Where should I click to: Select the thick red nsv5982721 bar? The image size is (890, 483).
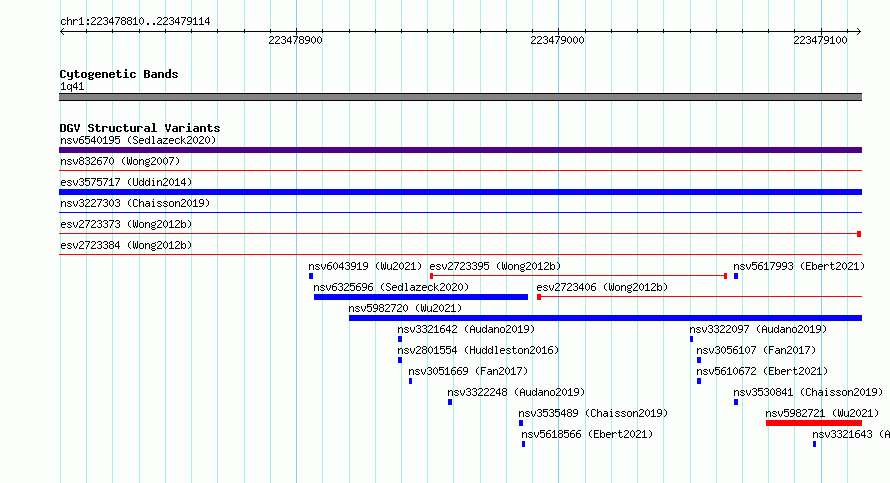(x=814, y=423)
